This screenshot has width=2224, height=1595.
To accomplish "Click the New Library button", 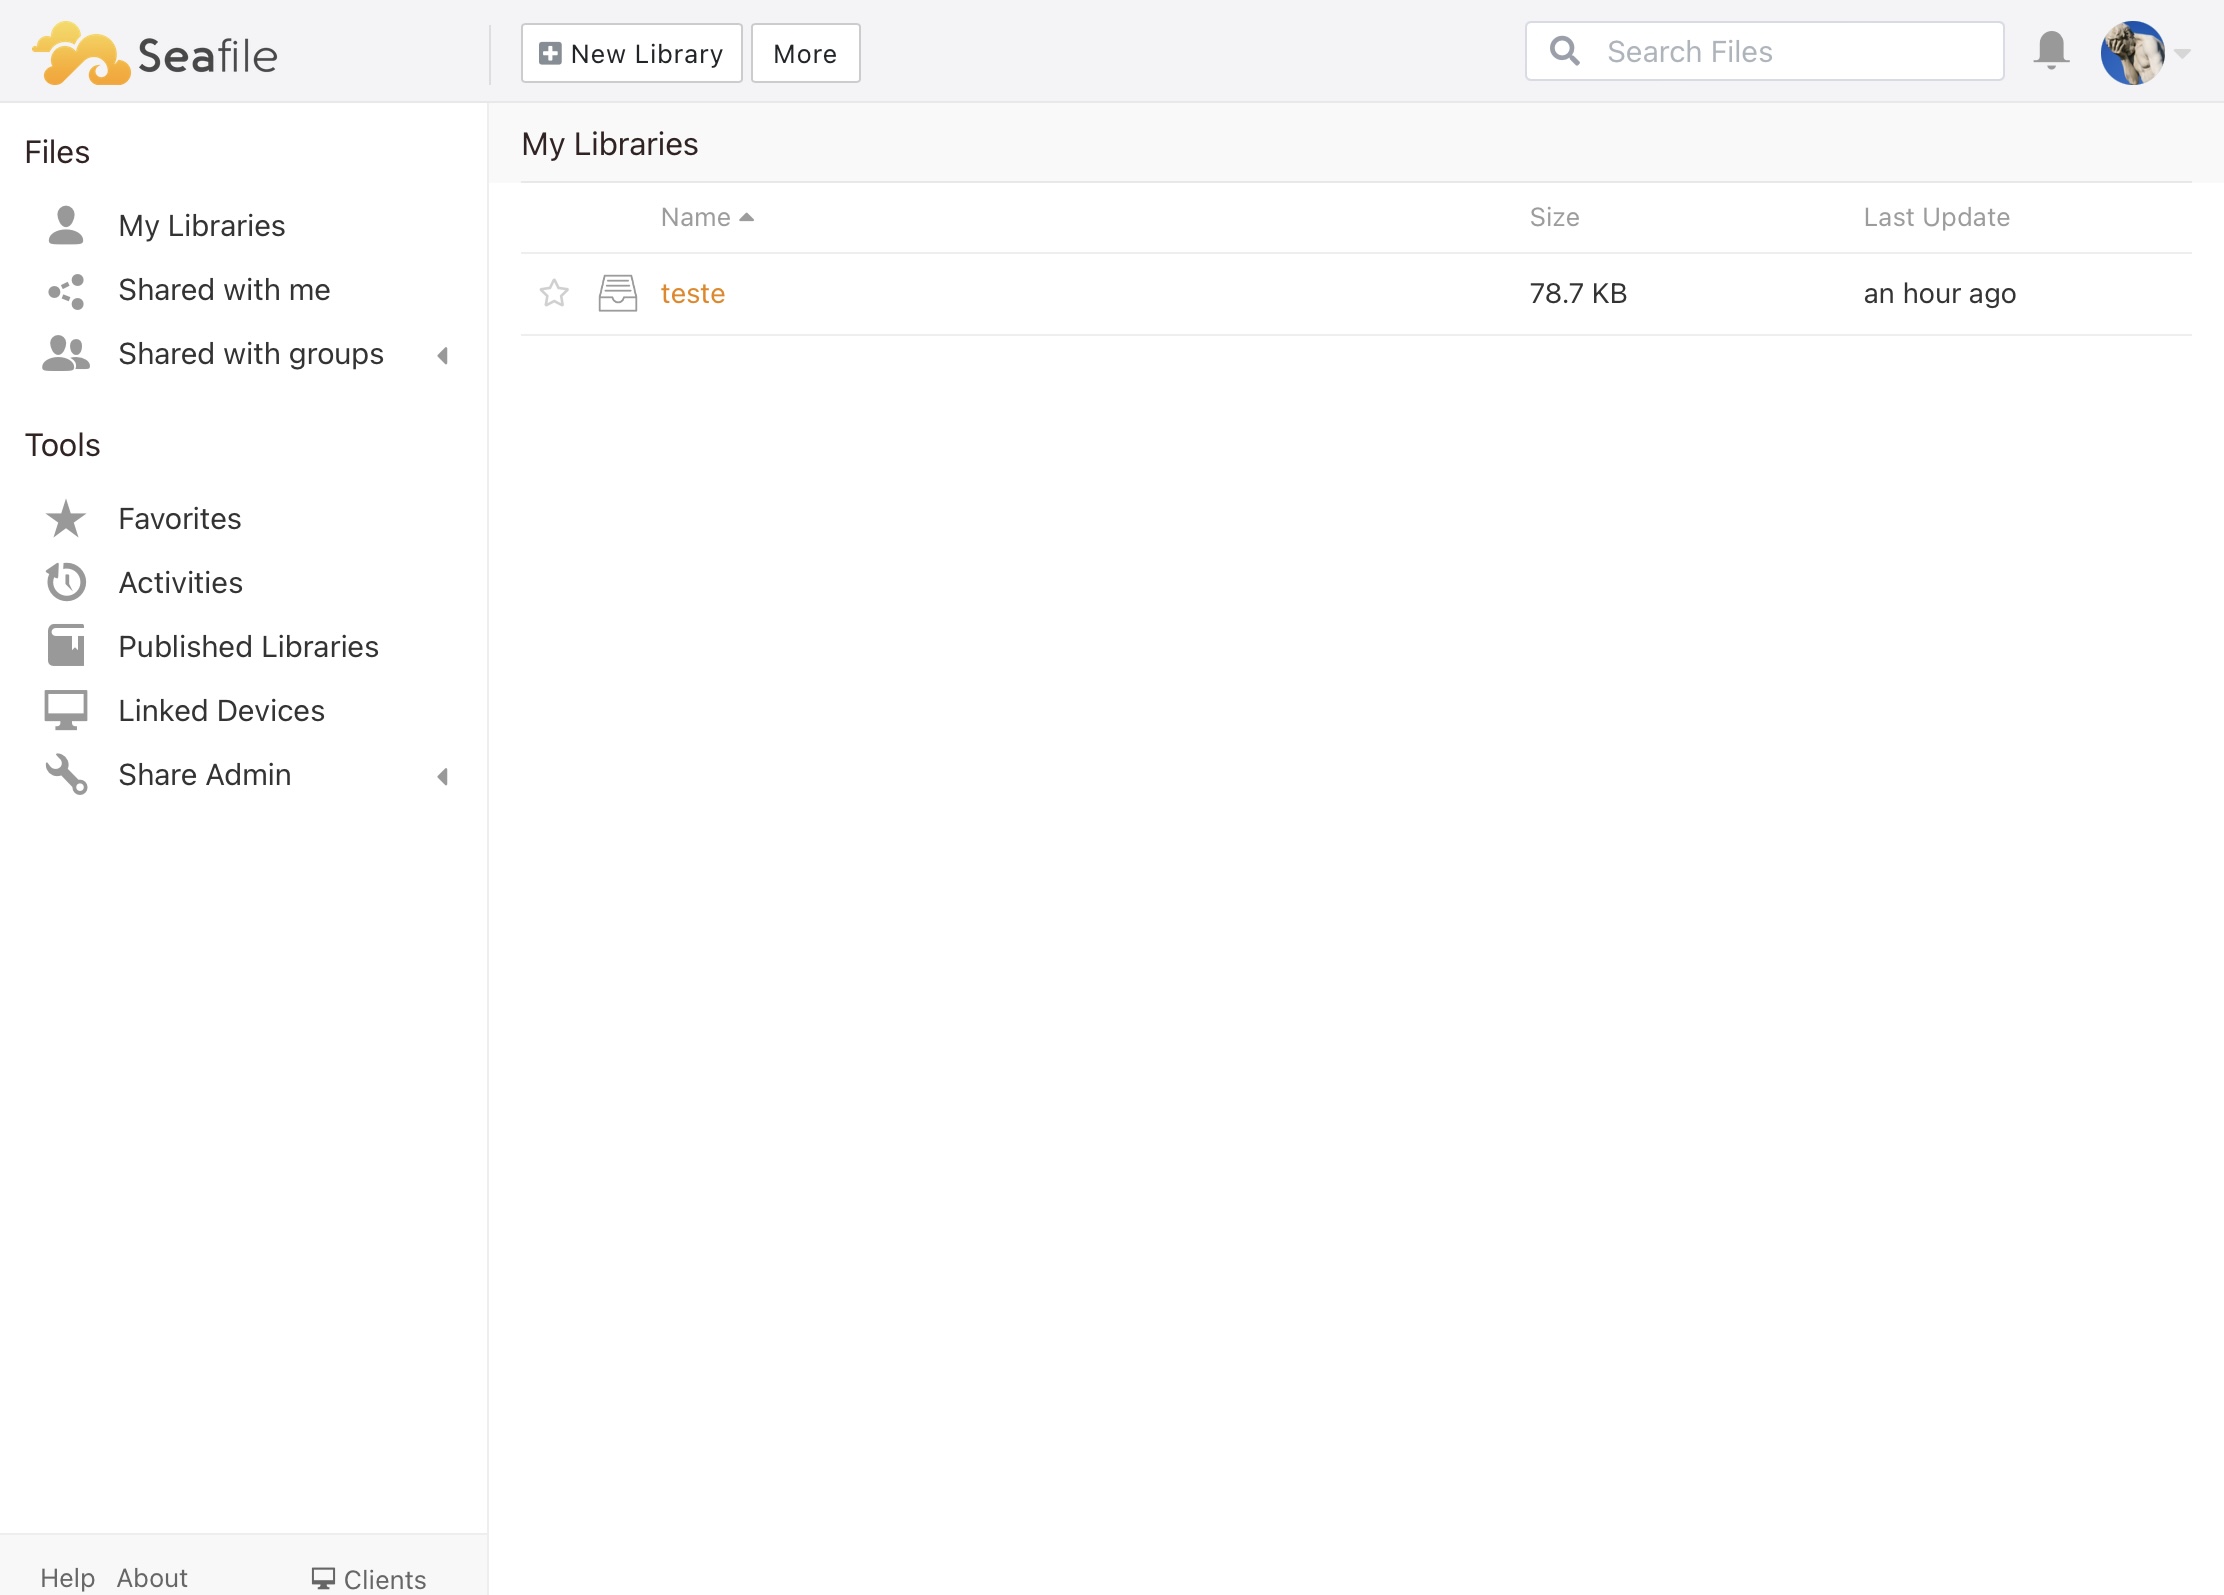I will click(x=631, y=53).
